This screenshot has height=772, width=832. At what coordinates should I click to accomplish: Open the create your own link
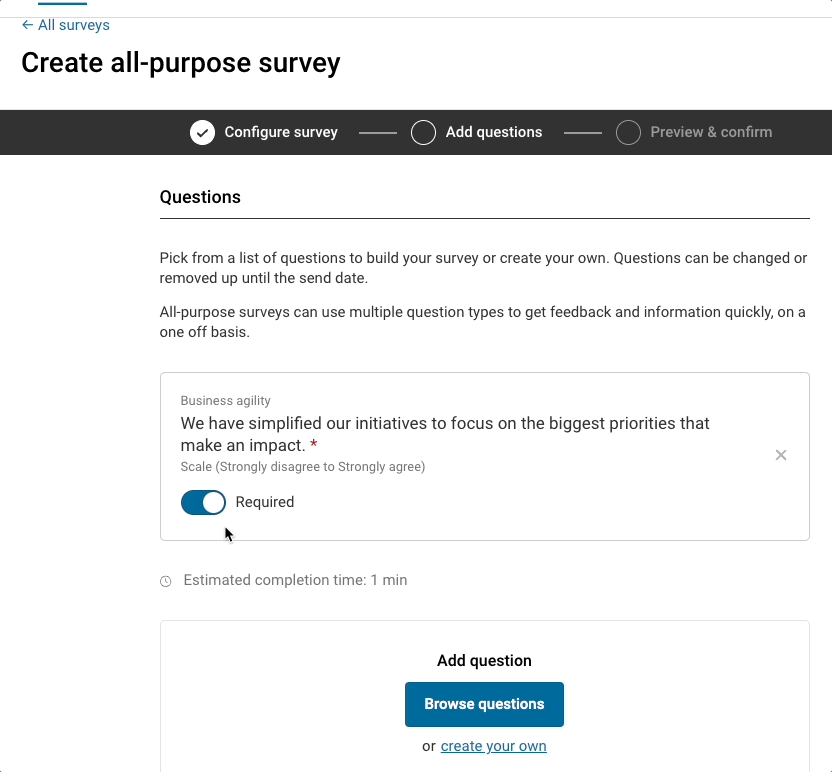click(493, 746)
